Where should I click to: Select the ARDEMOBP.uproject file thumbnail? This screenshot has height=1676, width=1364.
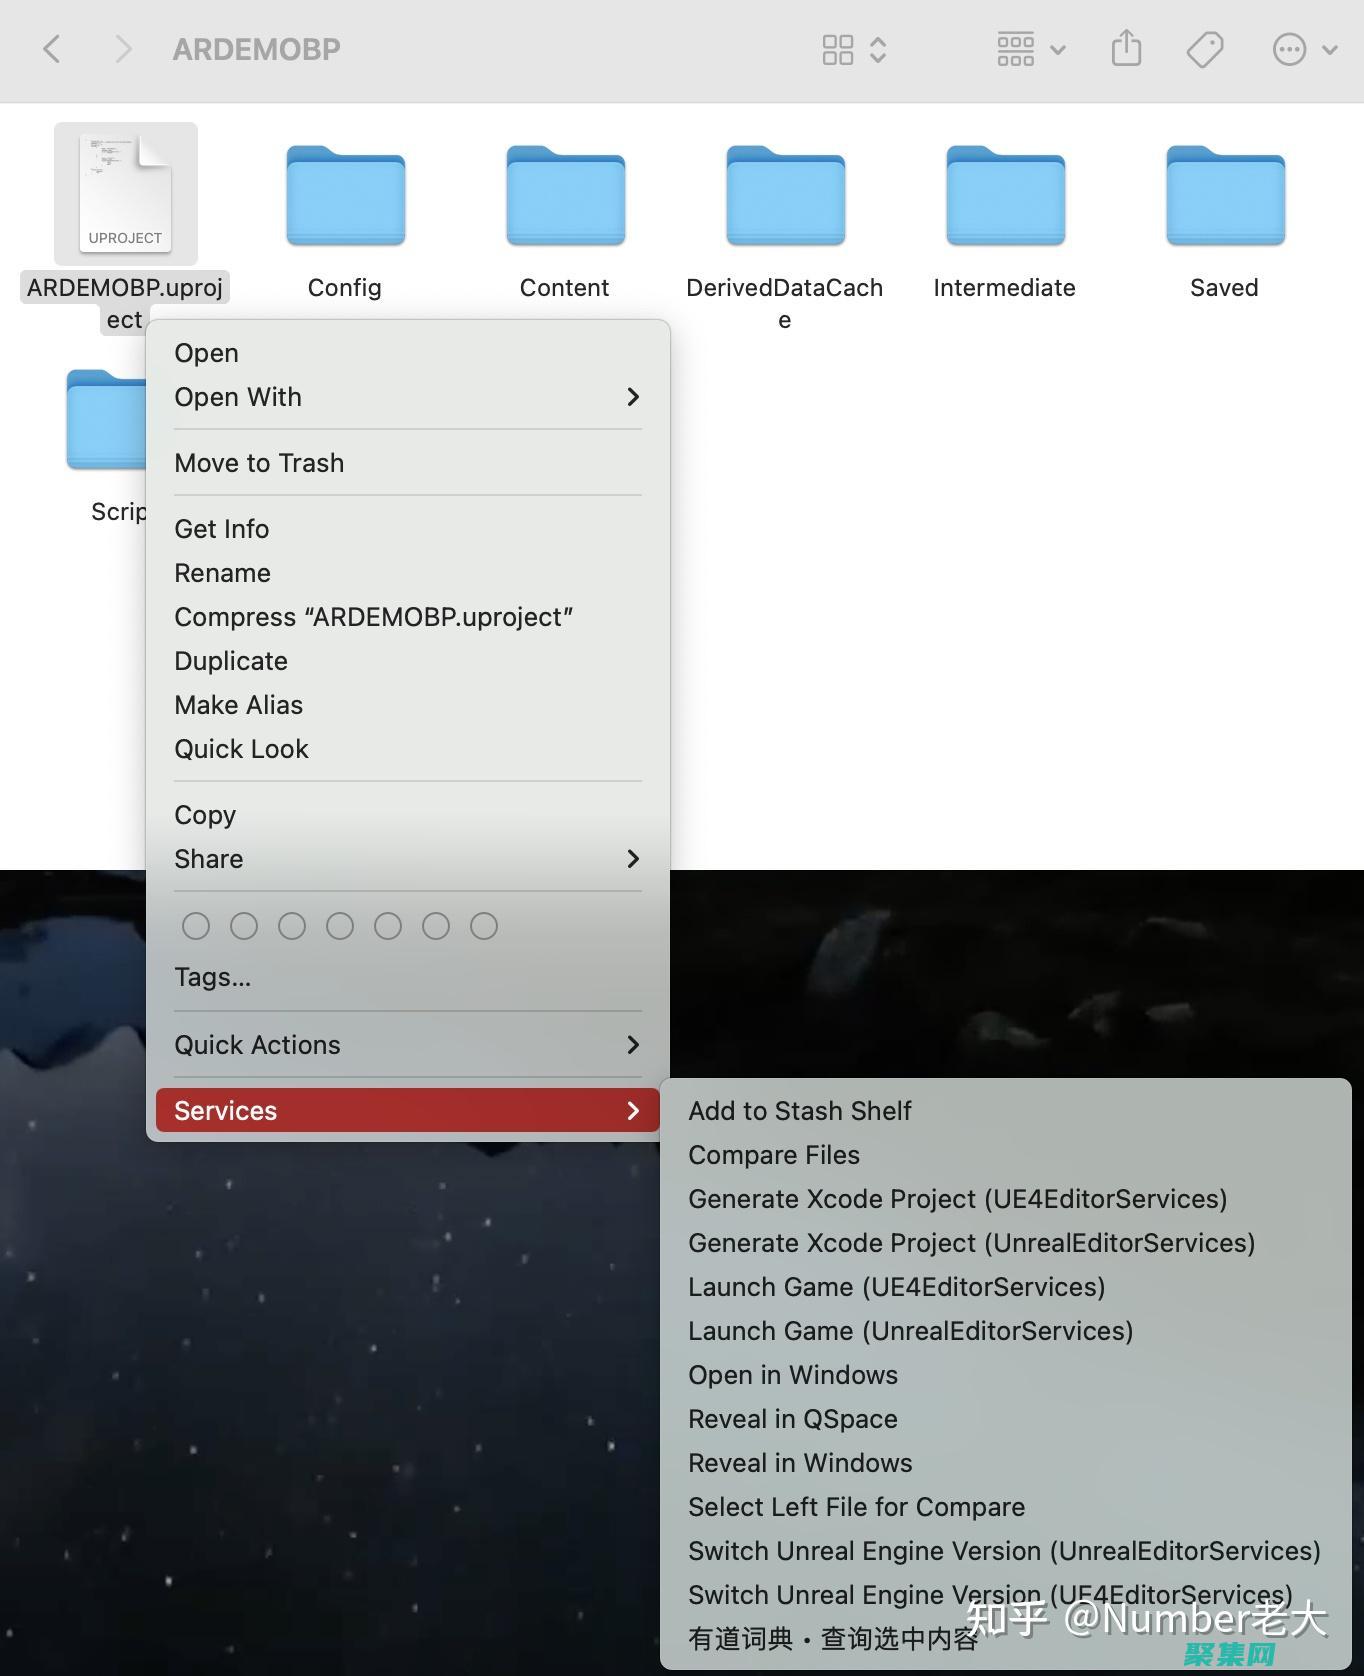coord(126,194)
